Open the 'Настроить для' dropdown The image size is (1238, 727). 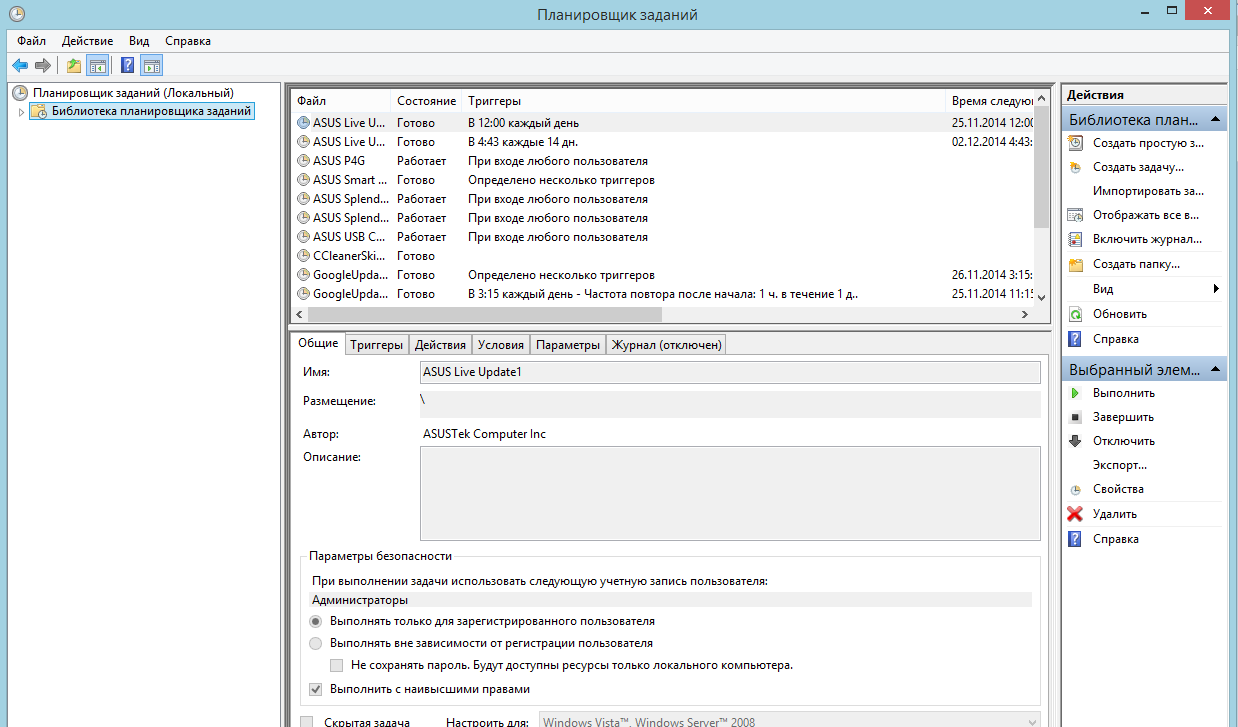click(x=1032, y=721)
